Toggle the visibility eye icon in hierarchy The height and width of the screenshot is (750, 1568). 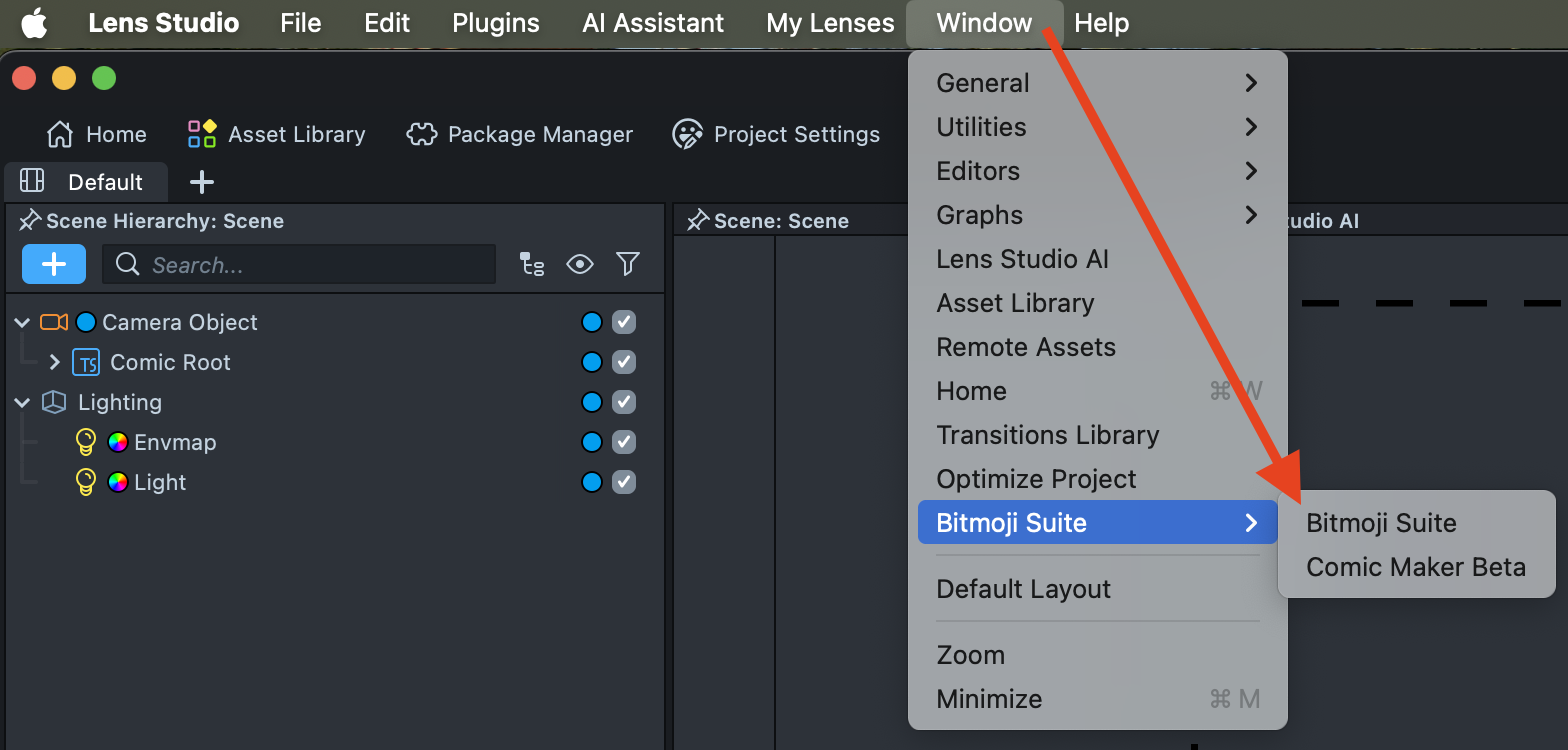click(x=580, y=264)
